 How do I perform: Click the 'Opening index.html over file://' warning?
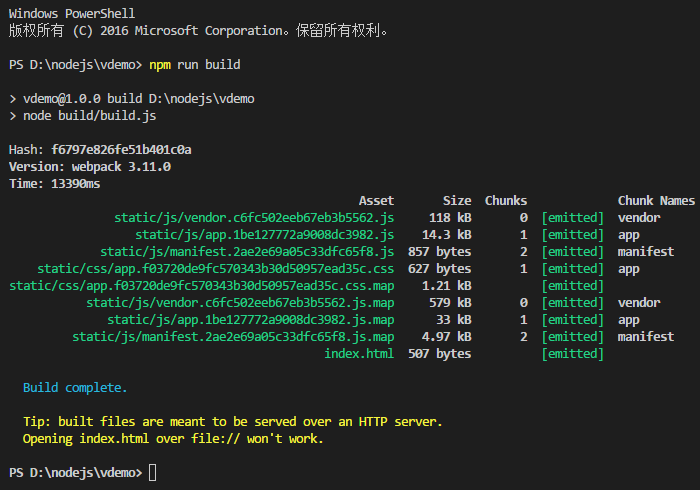click(x=173, y=438)
